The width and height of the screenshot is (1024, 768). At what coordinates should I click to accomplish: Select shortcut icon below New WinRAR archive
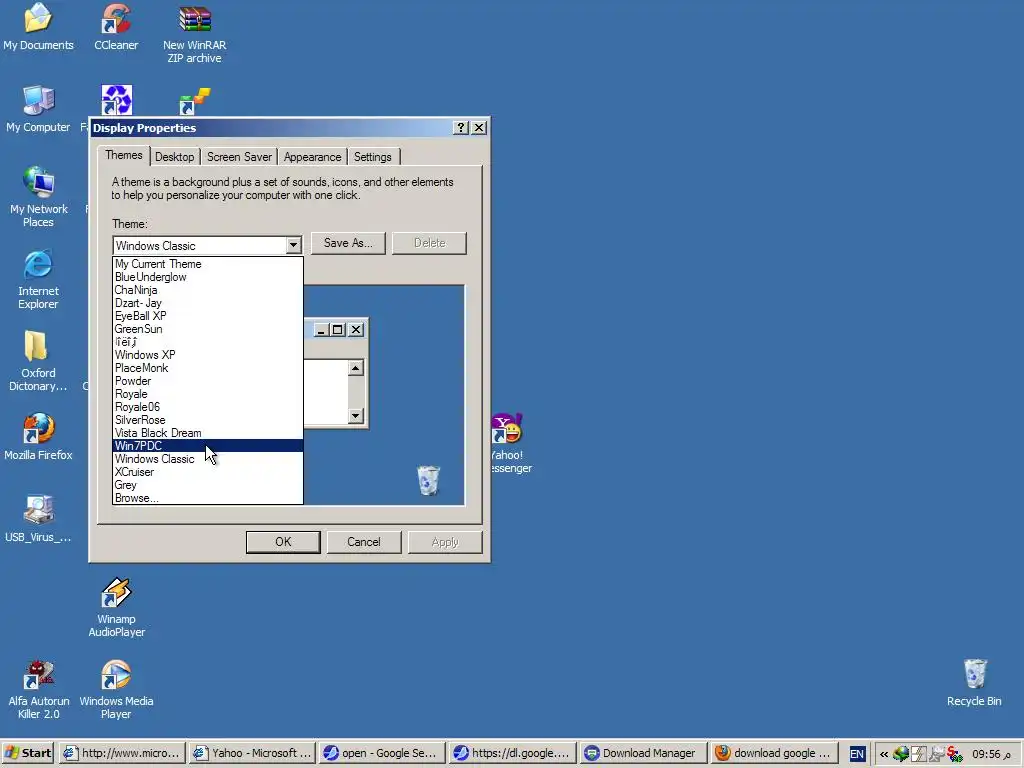click(195, 101)
